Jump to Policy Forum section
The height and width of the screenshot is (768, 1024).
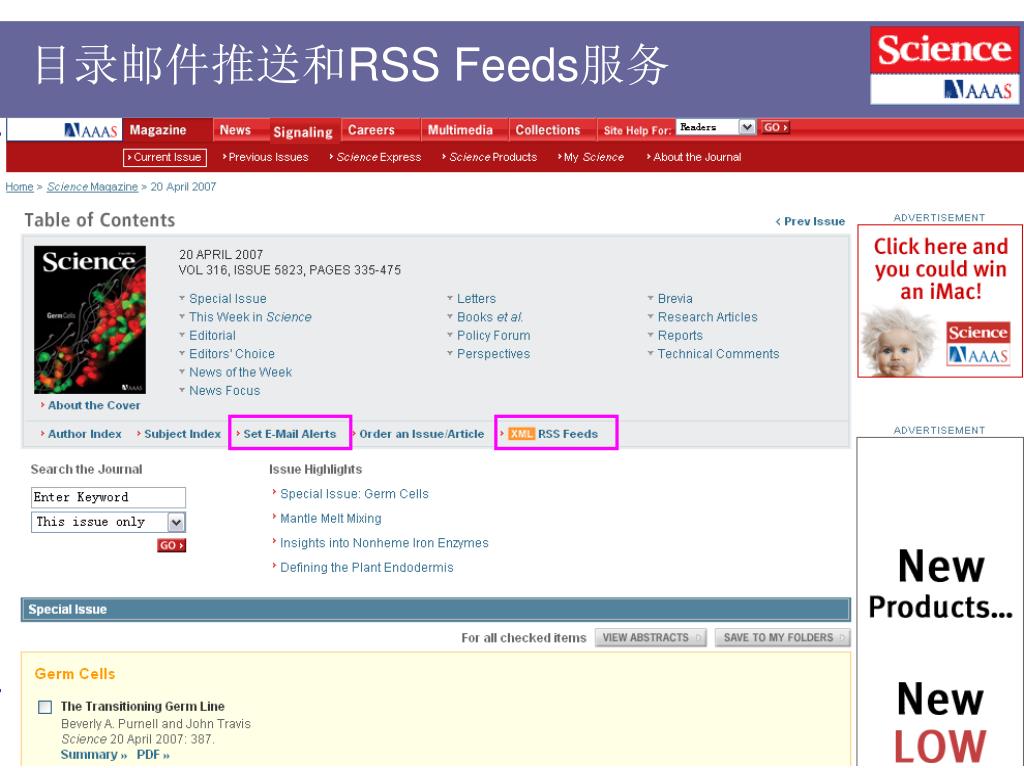(x=494, y=336)
